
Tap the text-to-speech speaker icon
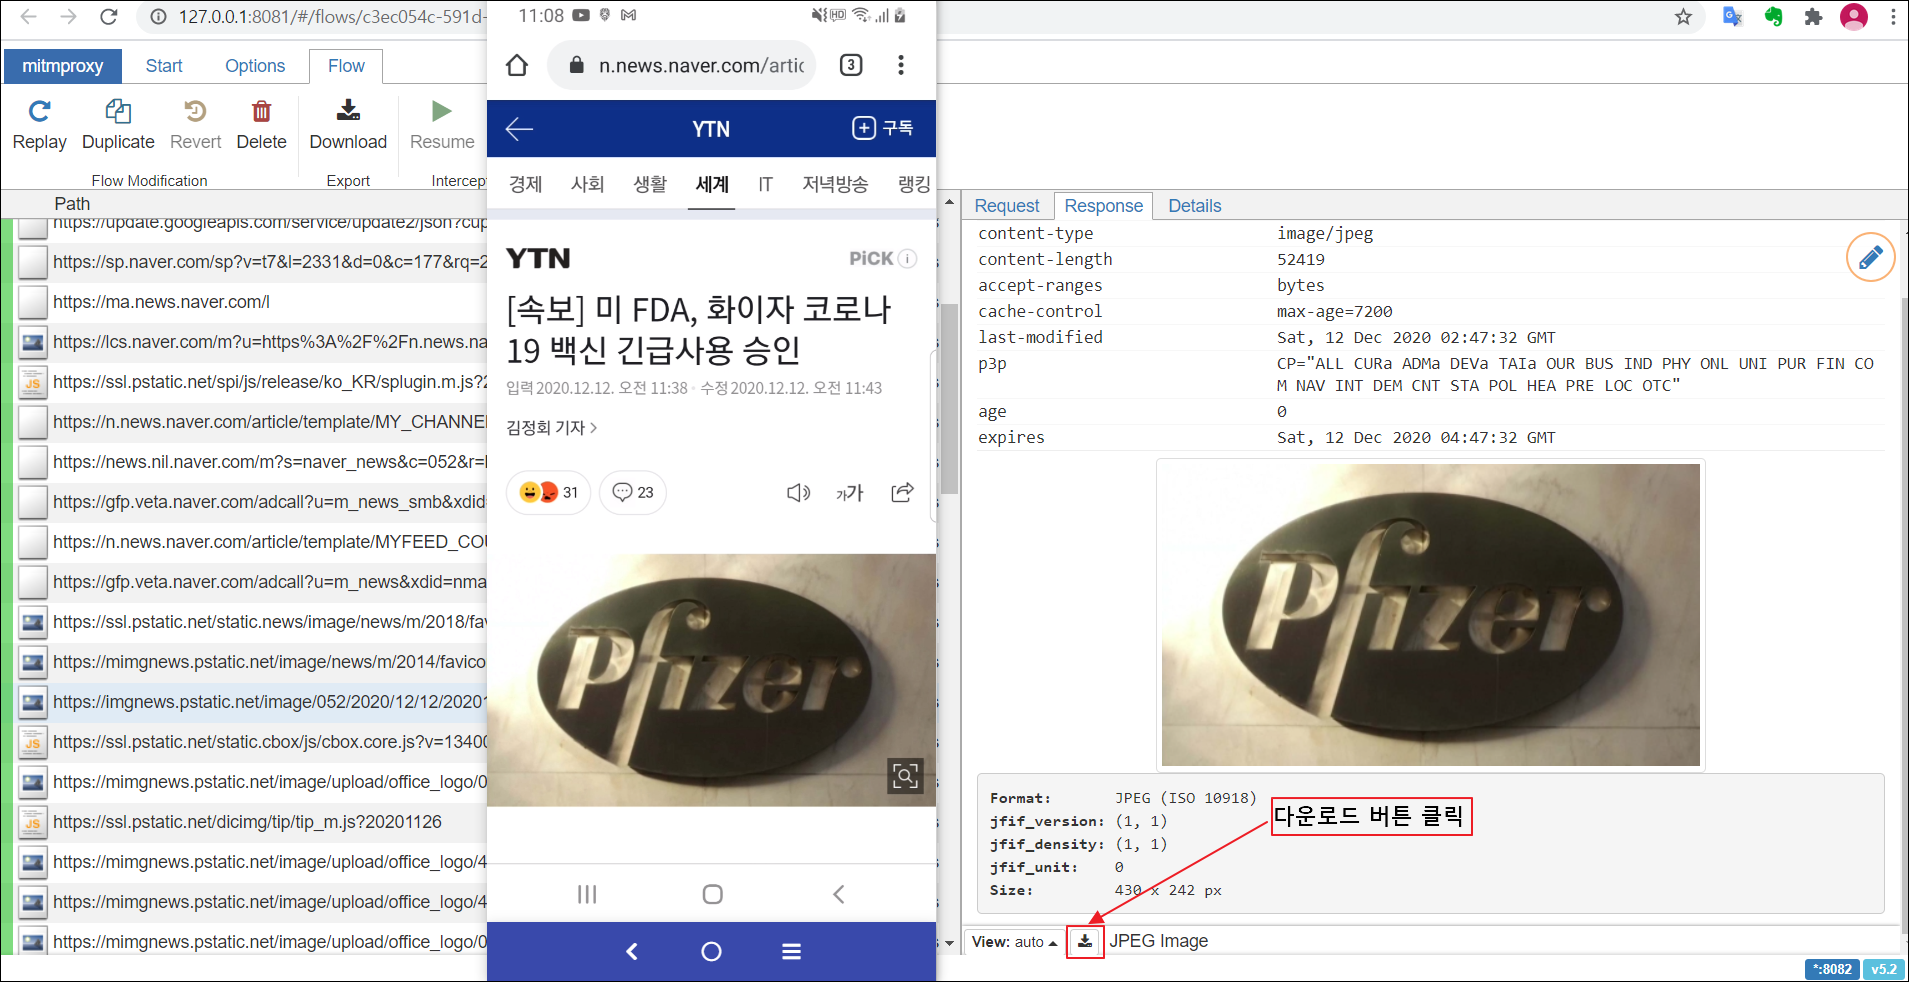click(798, 492)
